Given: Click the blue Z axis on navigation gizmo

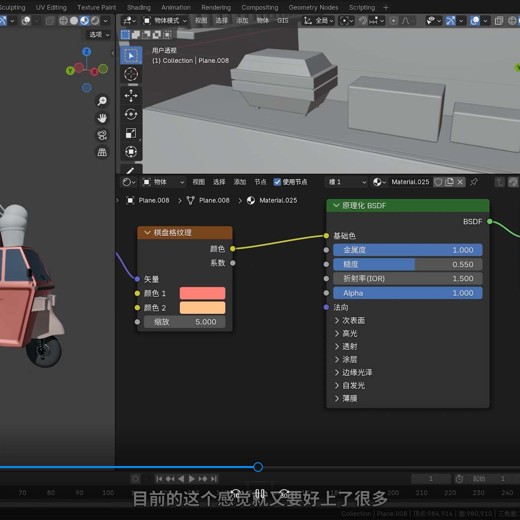Looking at the screenshot, I should coord(87,52).
